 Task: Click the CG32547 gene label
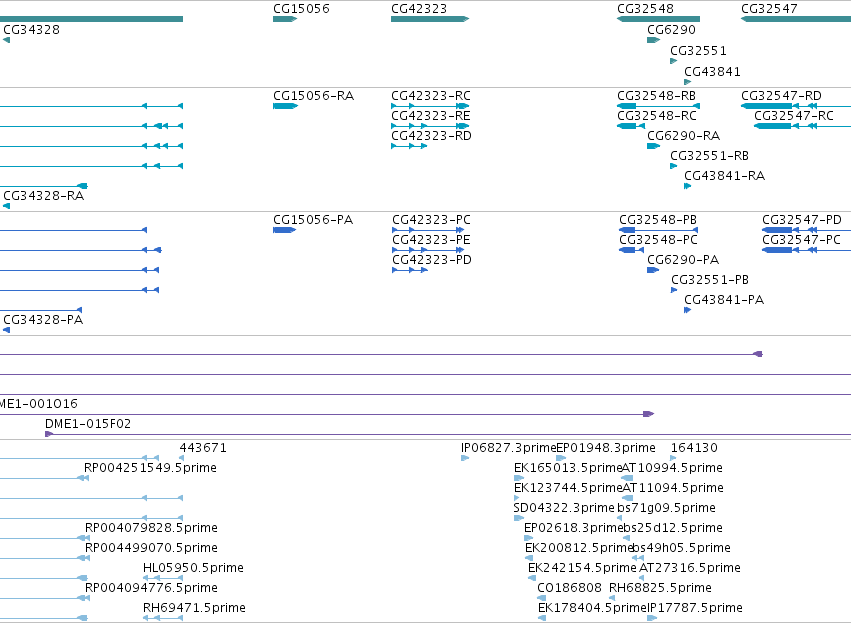[x=769, y=9]
